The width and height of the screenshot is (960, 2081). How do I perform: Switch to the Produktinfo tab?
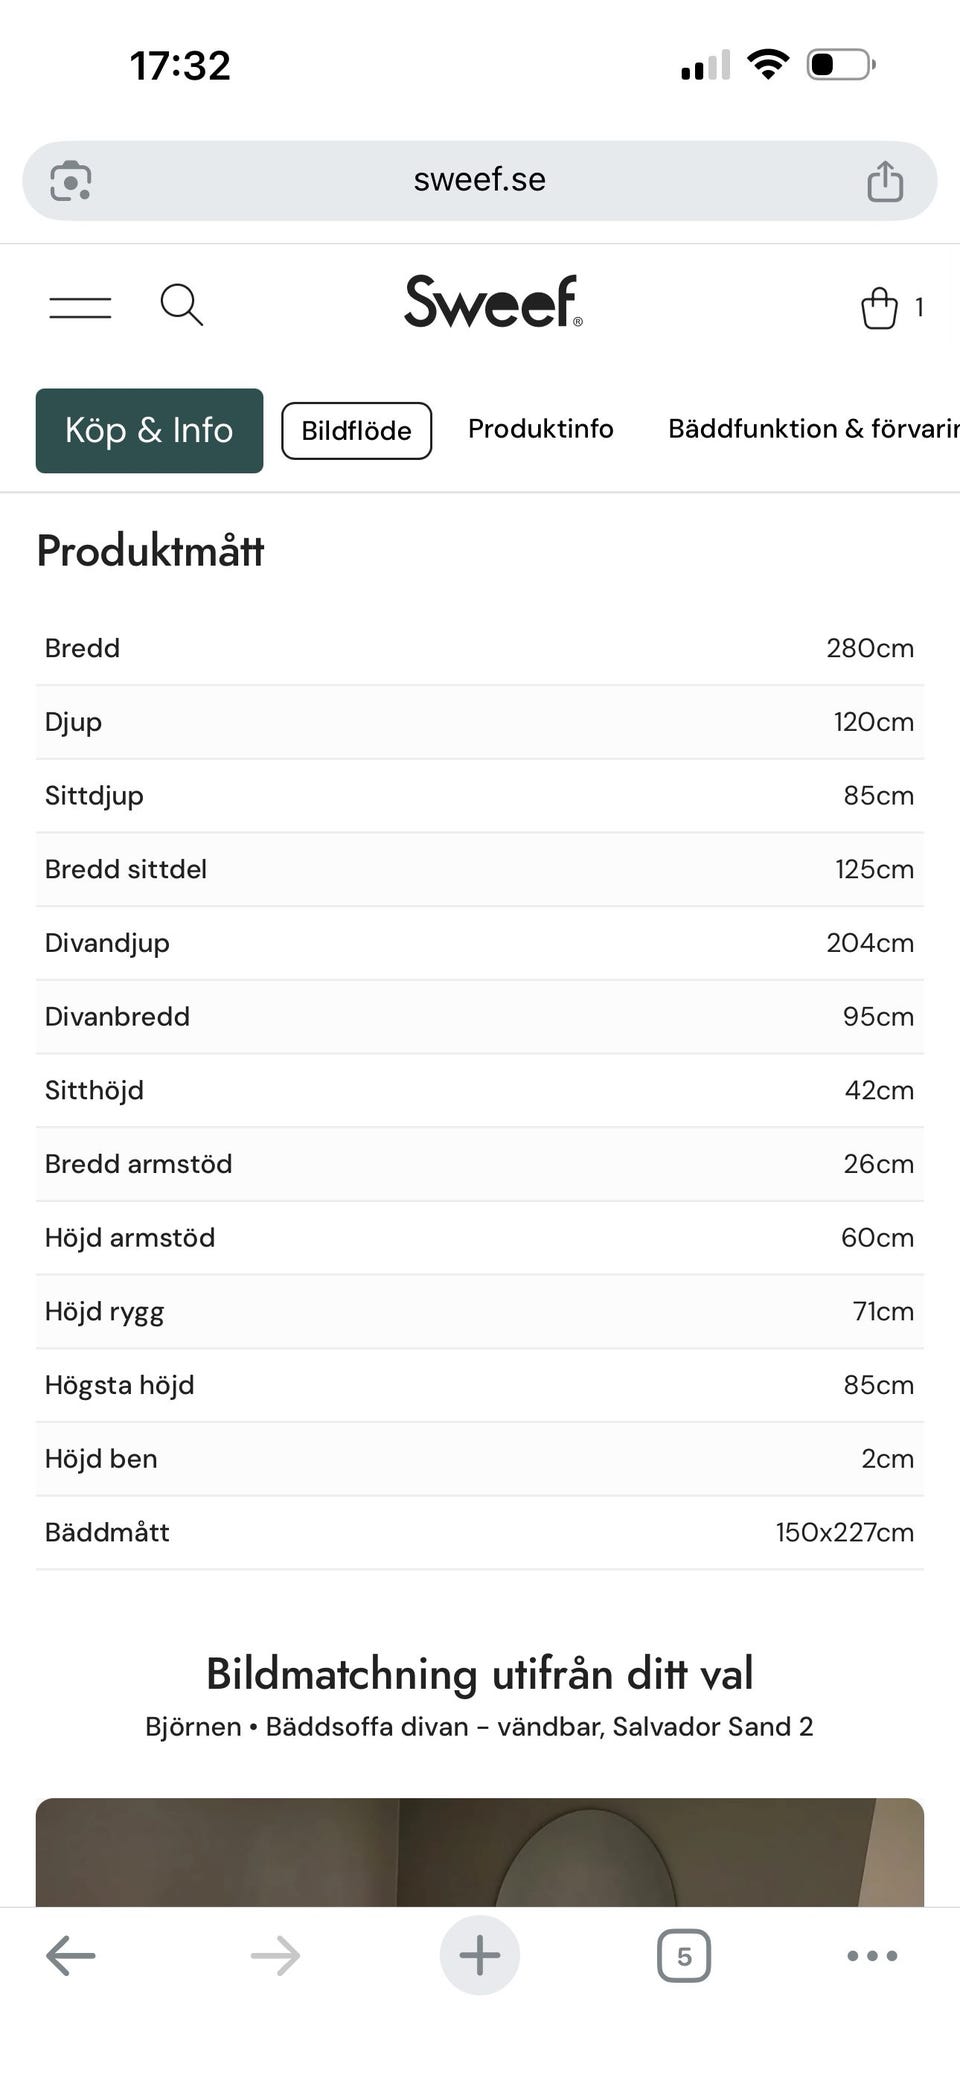coord(541,429)
